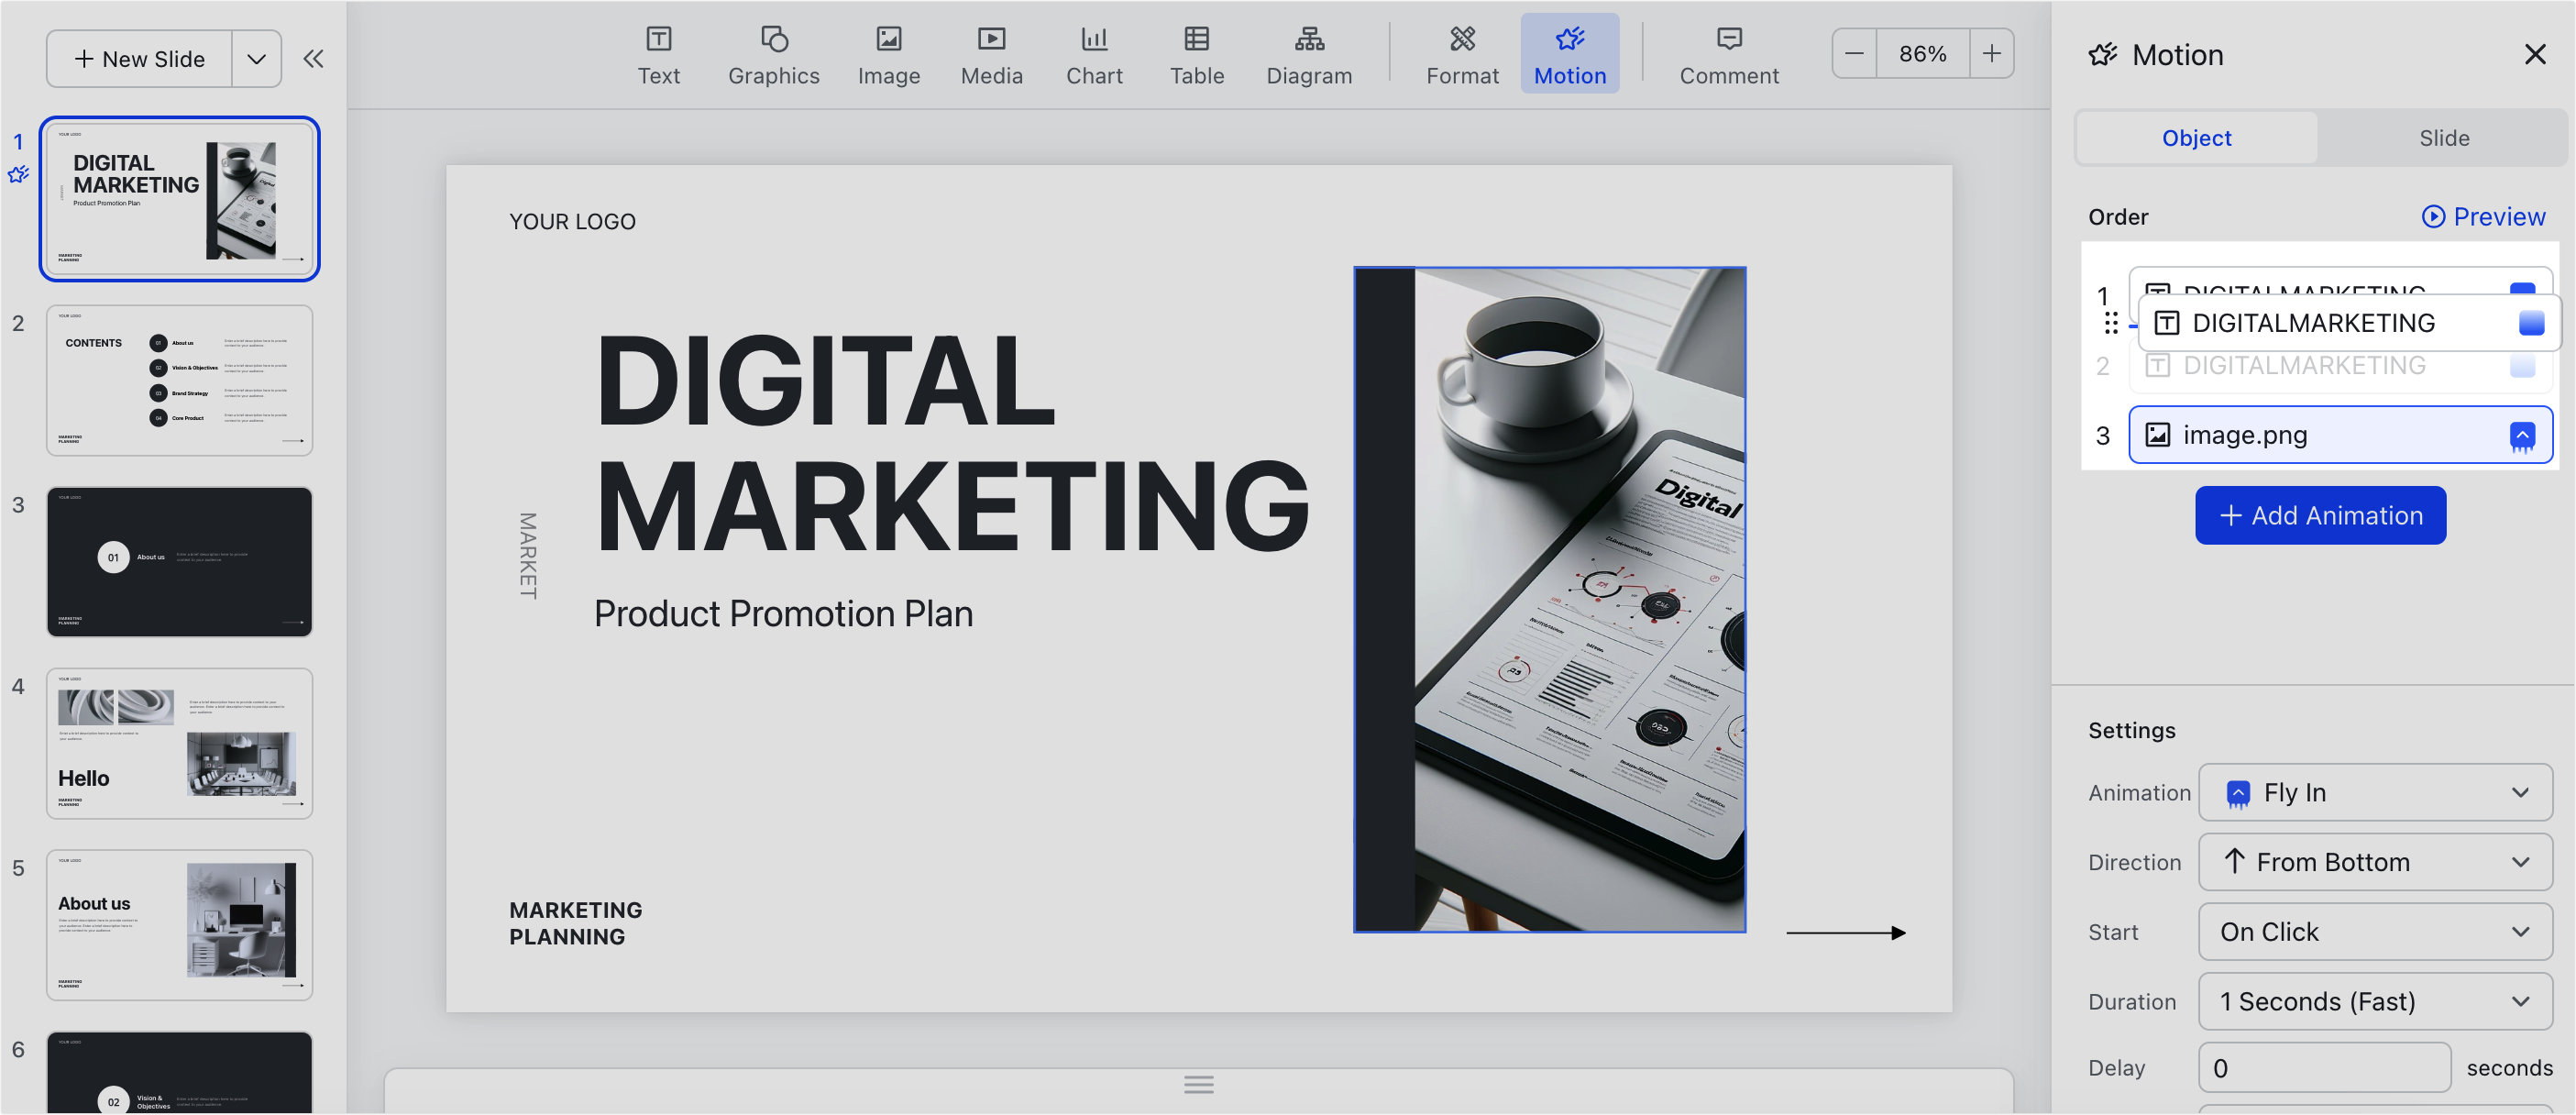Click the New Slide button
The image size is (2576, 1115).
click(x=140, y=59)
